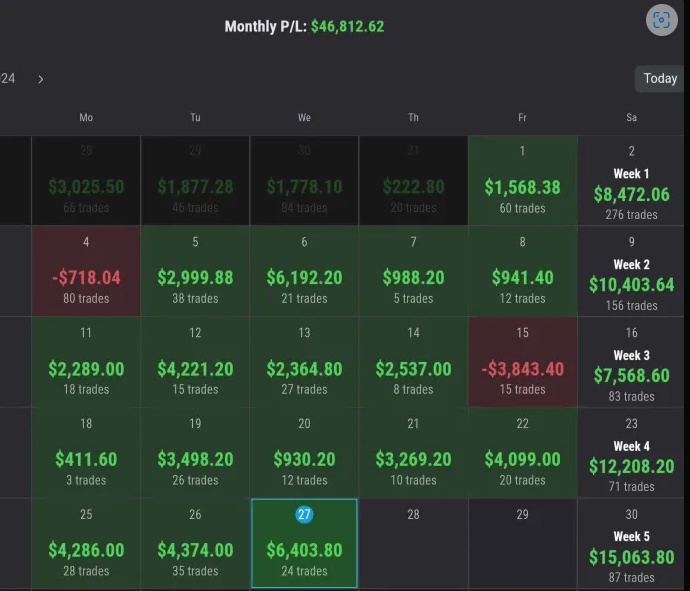
Task: Open Week 1 summary $8,472.06
Action: point(631,180)
